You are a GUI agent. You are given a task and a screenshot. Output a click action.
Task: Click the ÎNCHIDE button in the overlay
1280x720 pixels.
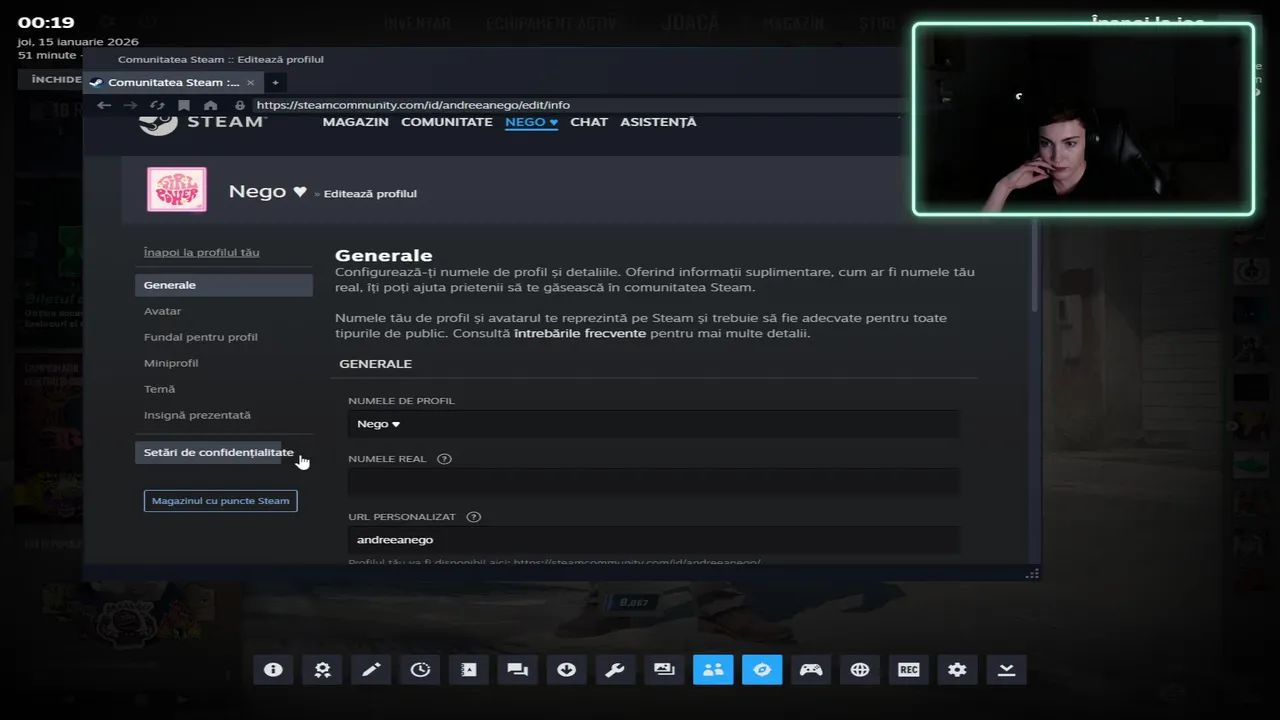tap(55, 79)
